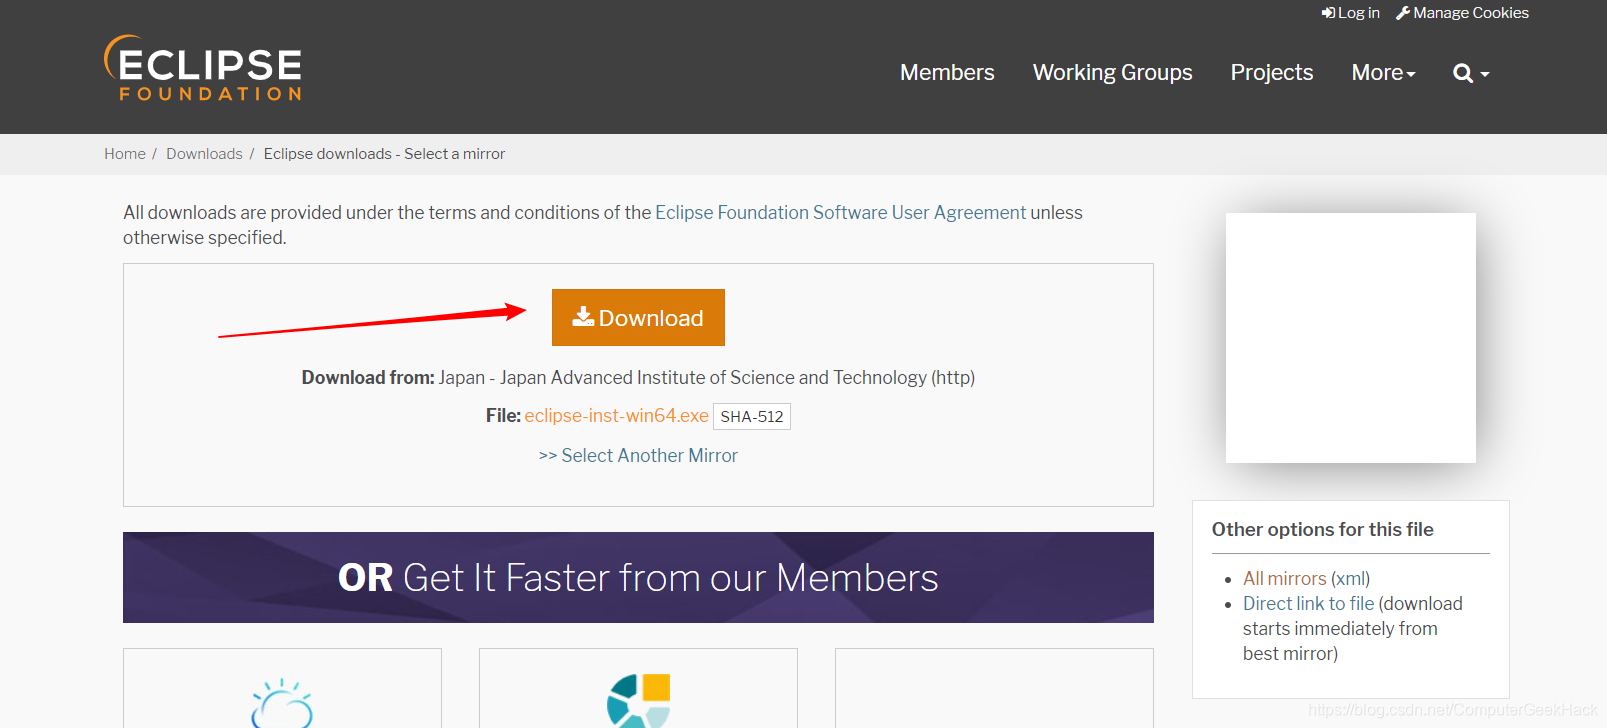The width and height of the screenshot is (1607, 728).
Task: Go to Downloads breadcrumb
Action: tap(204, 154)
